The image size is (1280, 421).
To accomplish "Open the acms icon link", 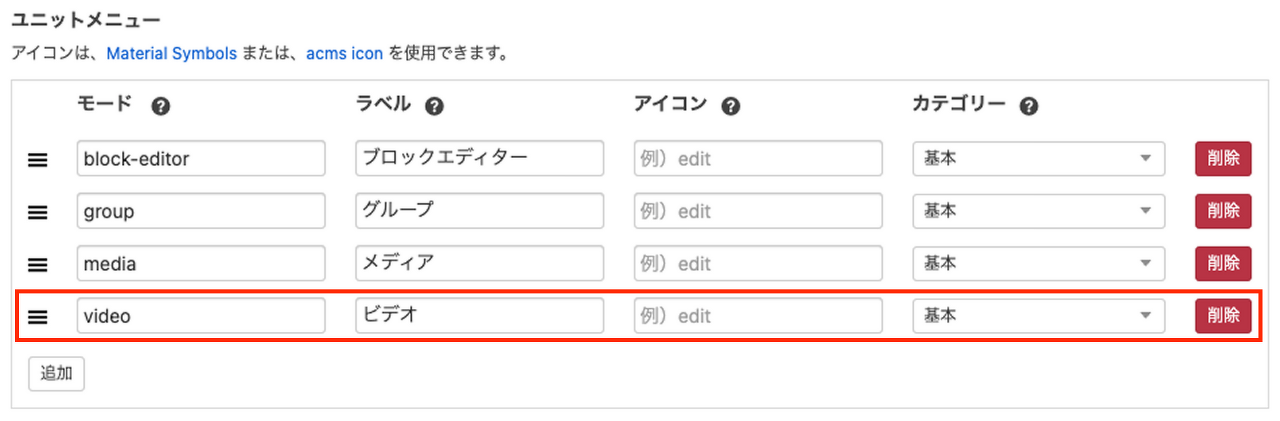I will tap(344, 53).
